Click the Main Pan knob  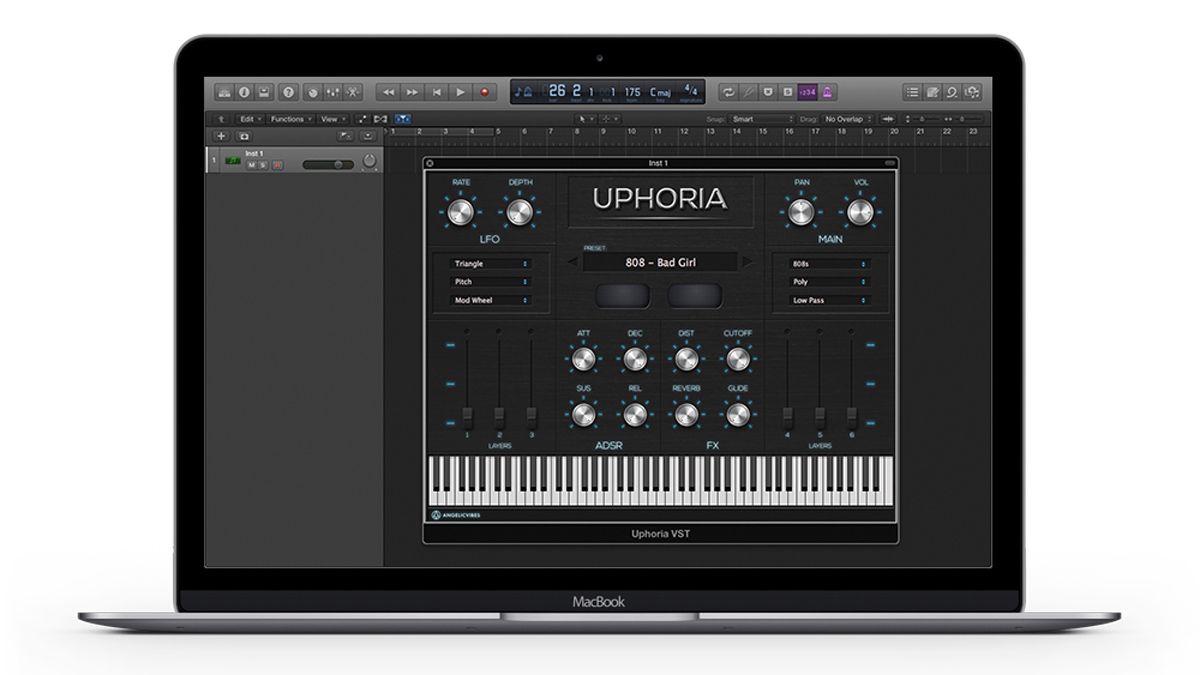pyautogui.click(x=801, y=211)
